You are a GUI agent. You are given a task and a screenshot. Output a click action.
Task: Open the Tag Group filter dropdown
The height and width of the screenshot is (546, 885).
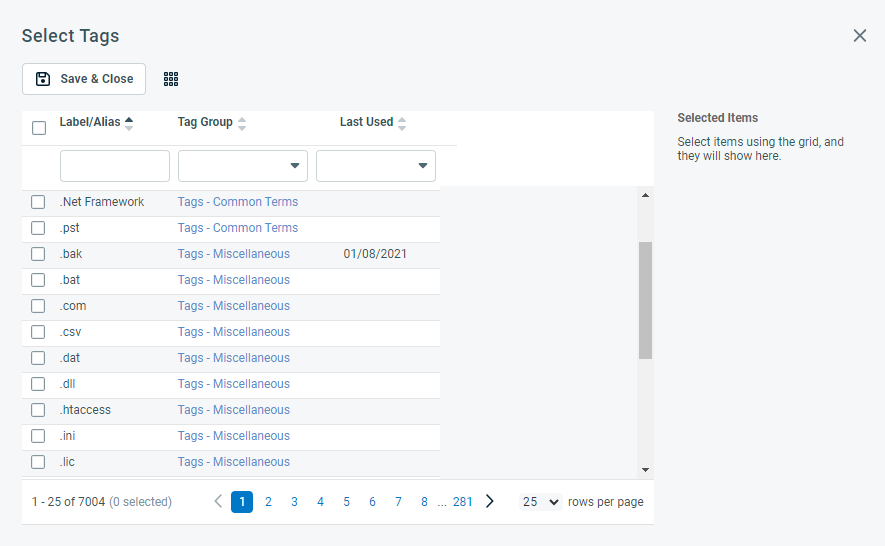point(243,166)
